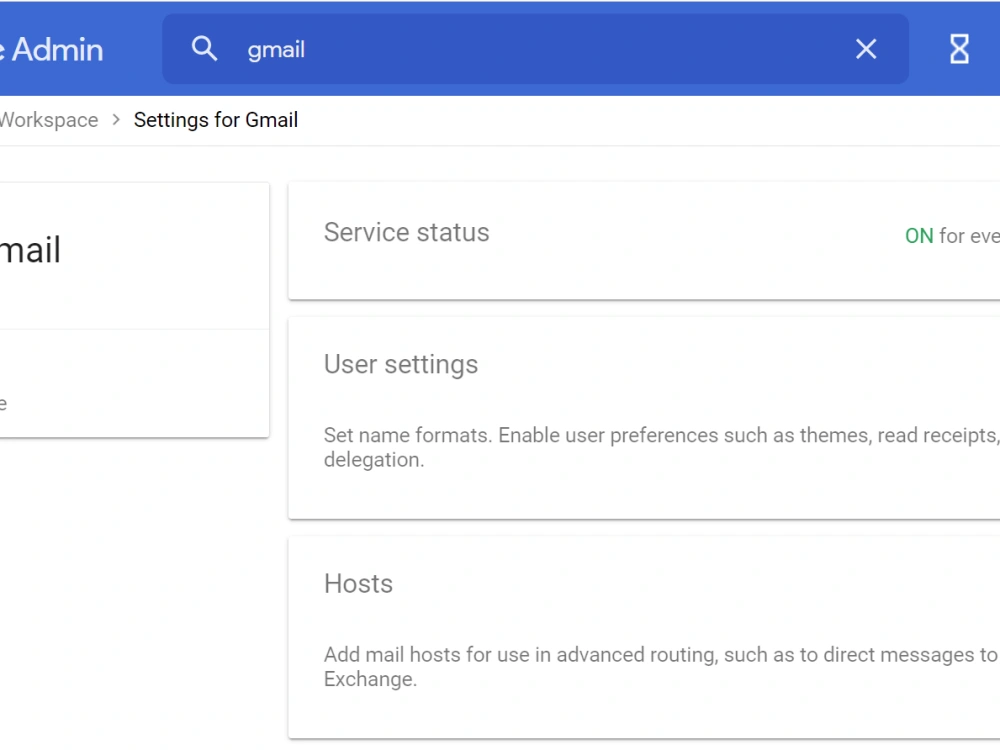The image size is (1000, 750).
Task: Click the Gmail title in the left card
Action: tap(30, 249)
